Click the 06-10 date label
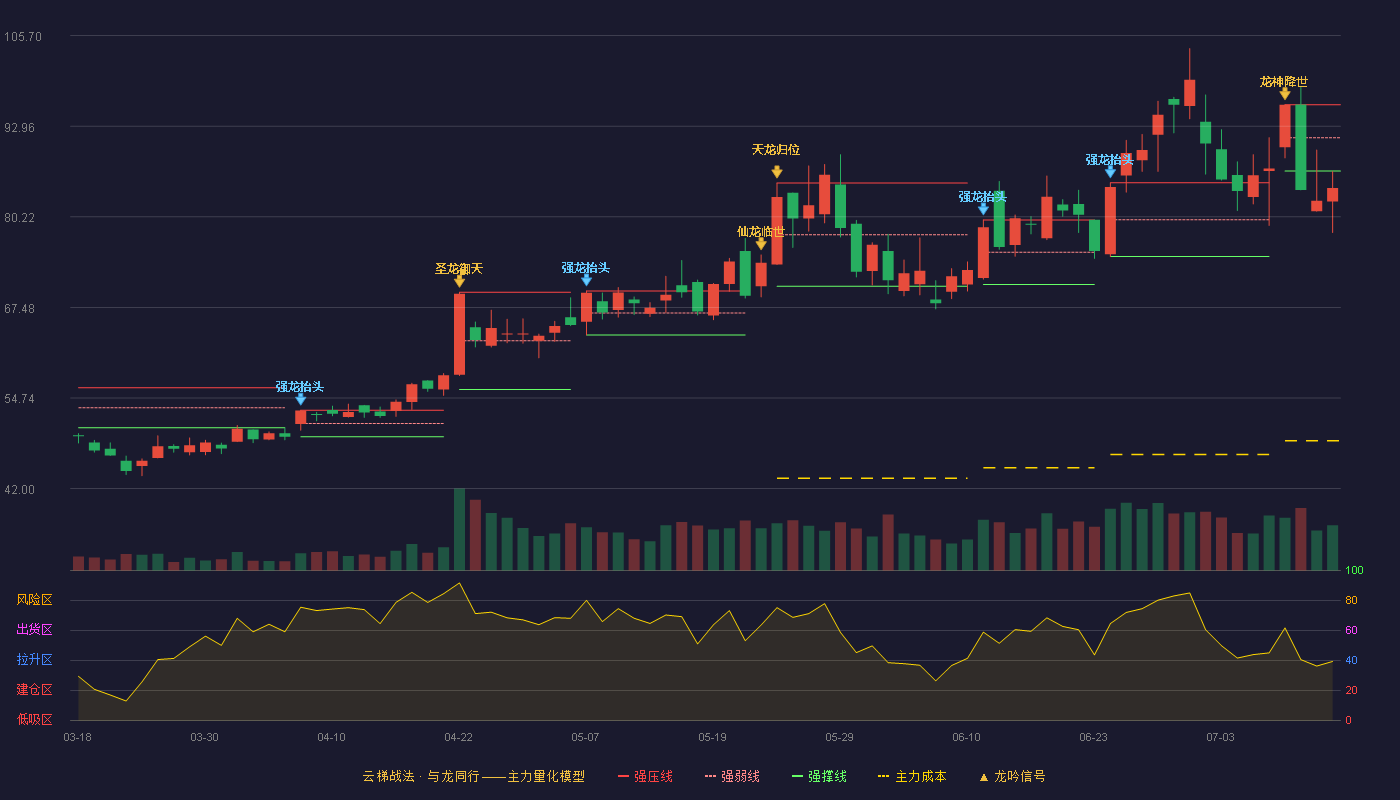The image size is (1400, 800). pos(967,737)
